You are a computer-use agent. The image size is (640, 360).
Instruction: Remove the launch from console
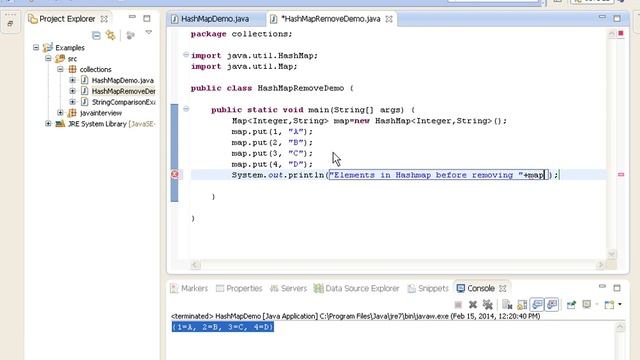point(473,304)
